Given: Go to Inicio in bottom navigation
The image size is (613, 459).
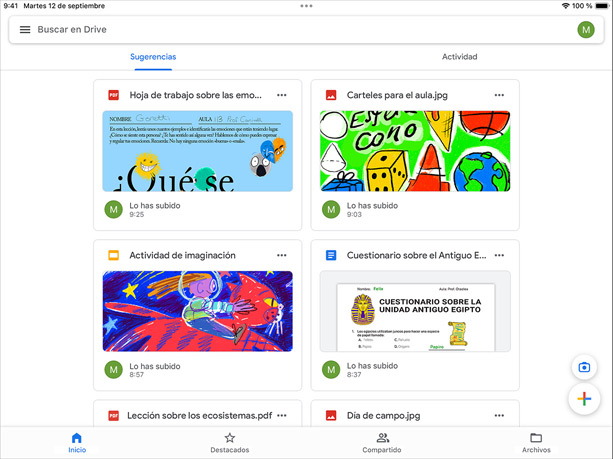Looking at the screenshot, I should point(77,442).
